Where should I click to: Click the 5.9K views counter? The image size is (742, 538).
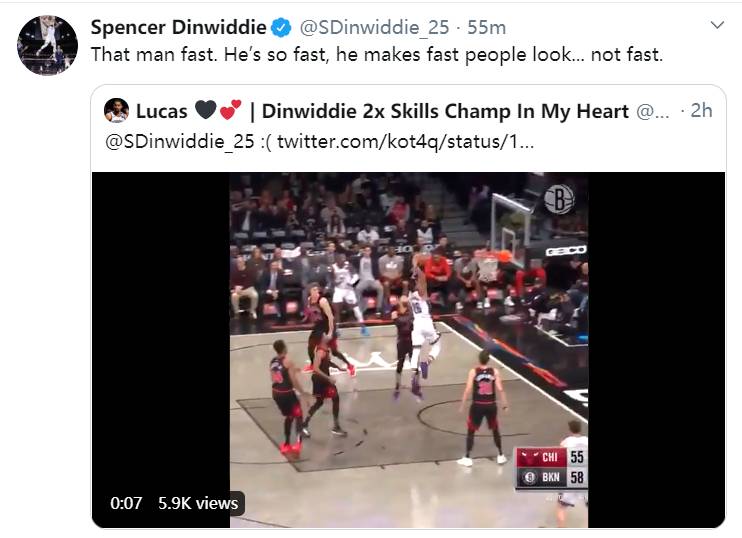click(198, 503)
